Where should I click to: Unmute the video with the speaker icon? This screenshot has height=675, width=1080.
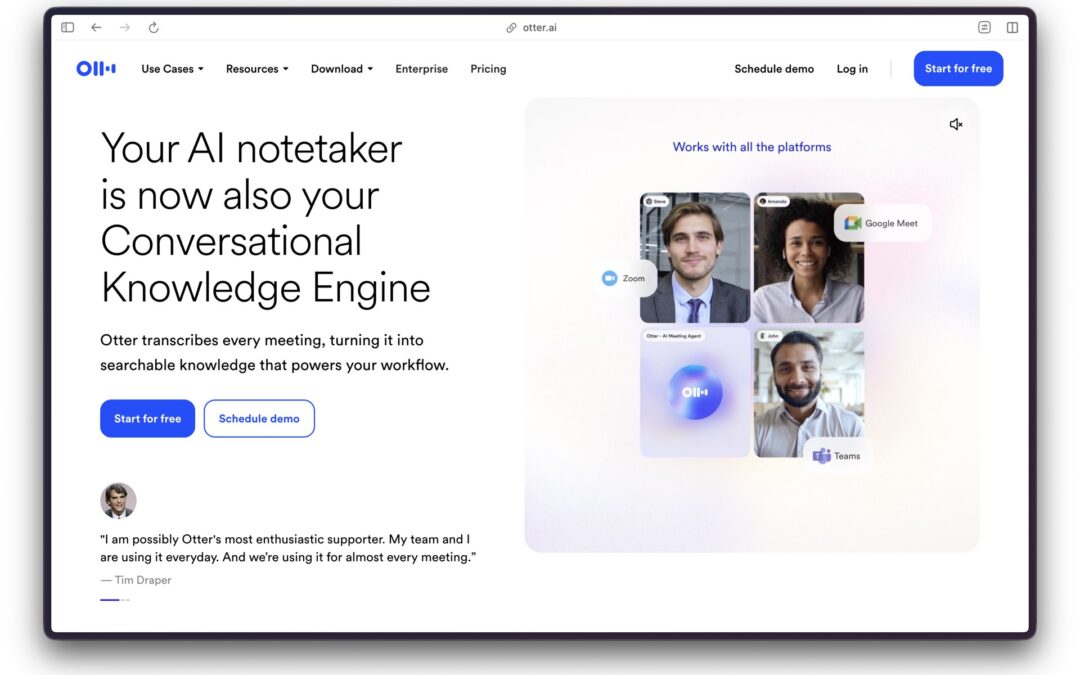click(955, 125)
